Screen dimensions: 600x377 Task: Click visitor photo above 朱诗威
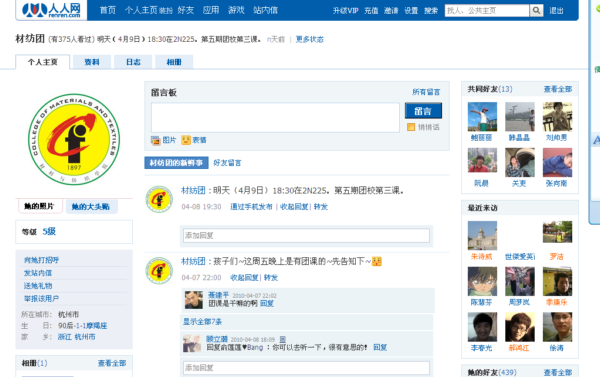tap(482, 235)
